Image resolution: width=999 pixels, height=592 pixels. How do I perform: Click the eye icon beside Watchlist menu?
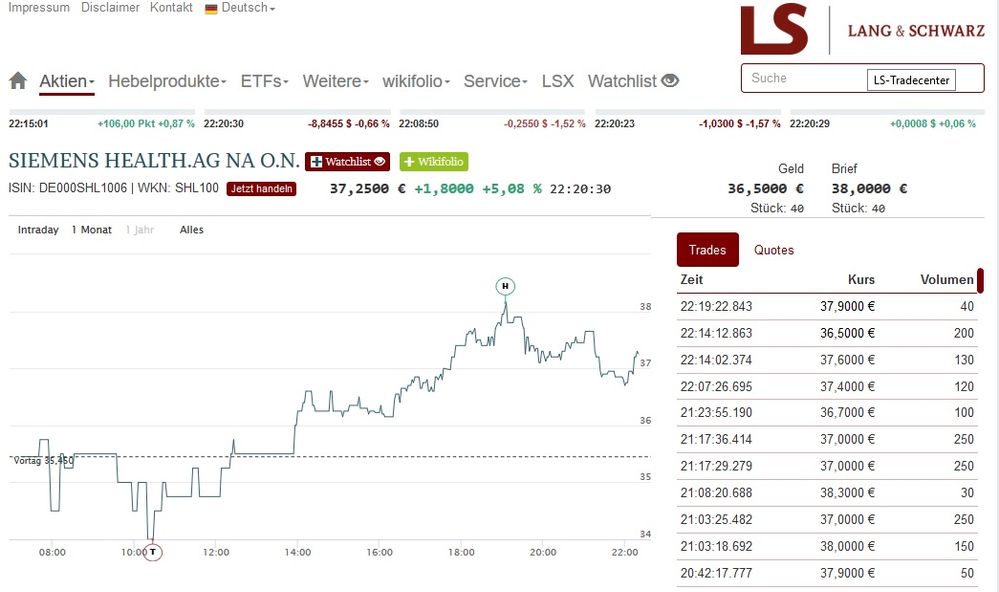tap(670, 81)
